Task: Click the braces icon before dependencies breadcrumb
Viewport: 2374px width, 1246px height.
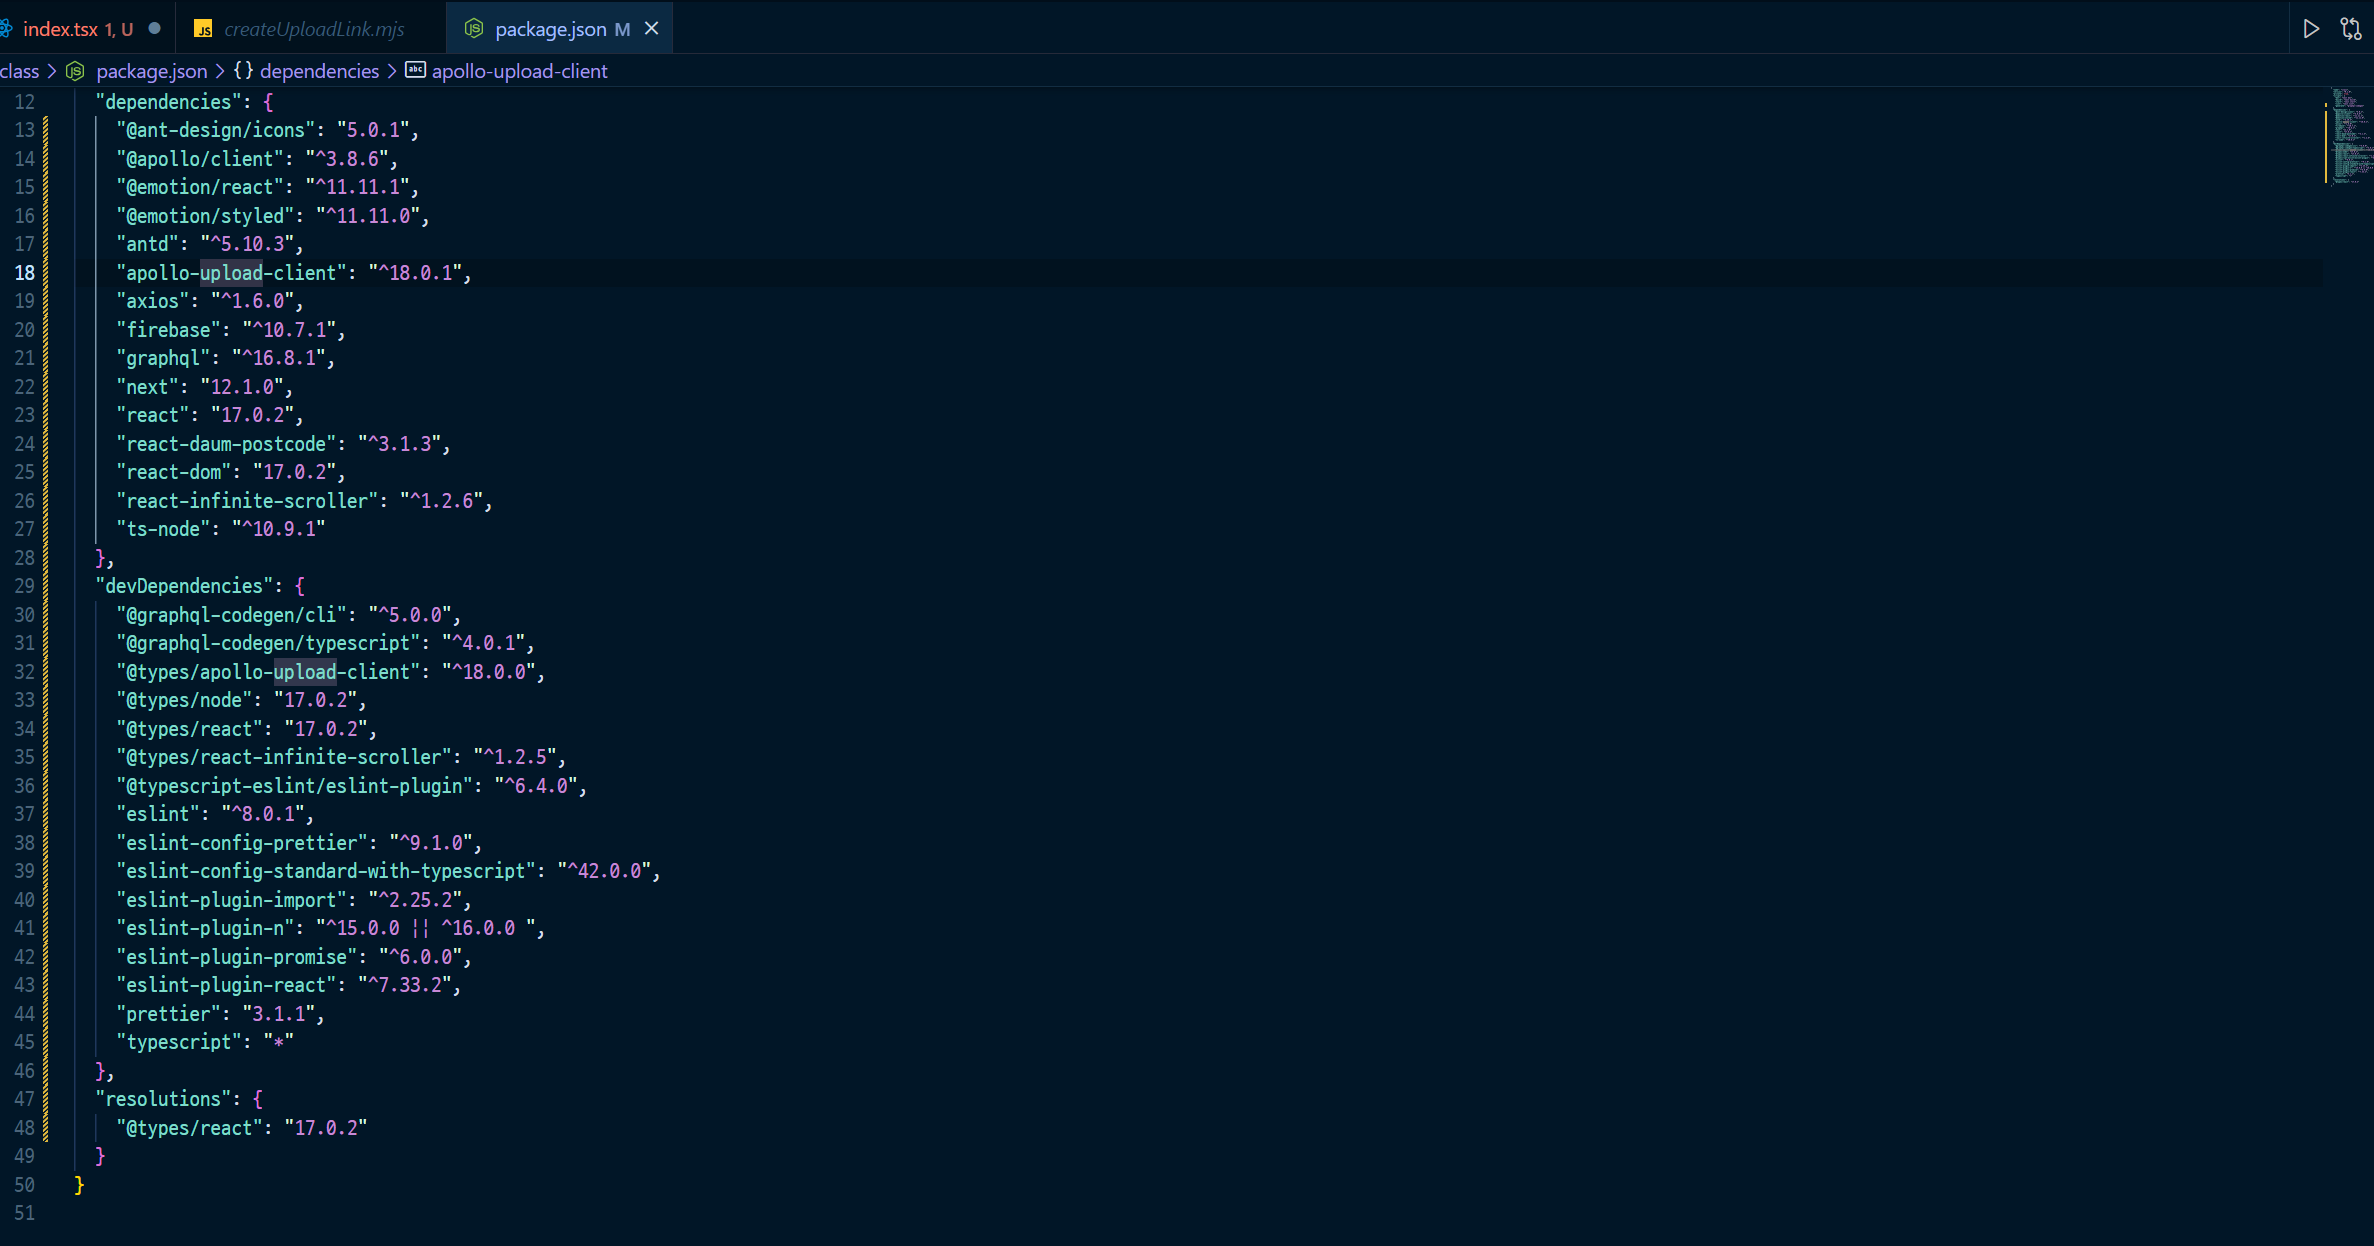Action: tap(243, 71)
